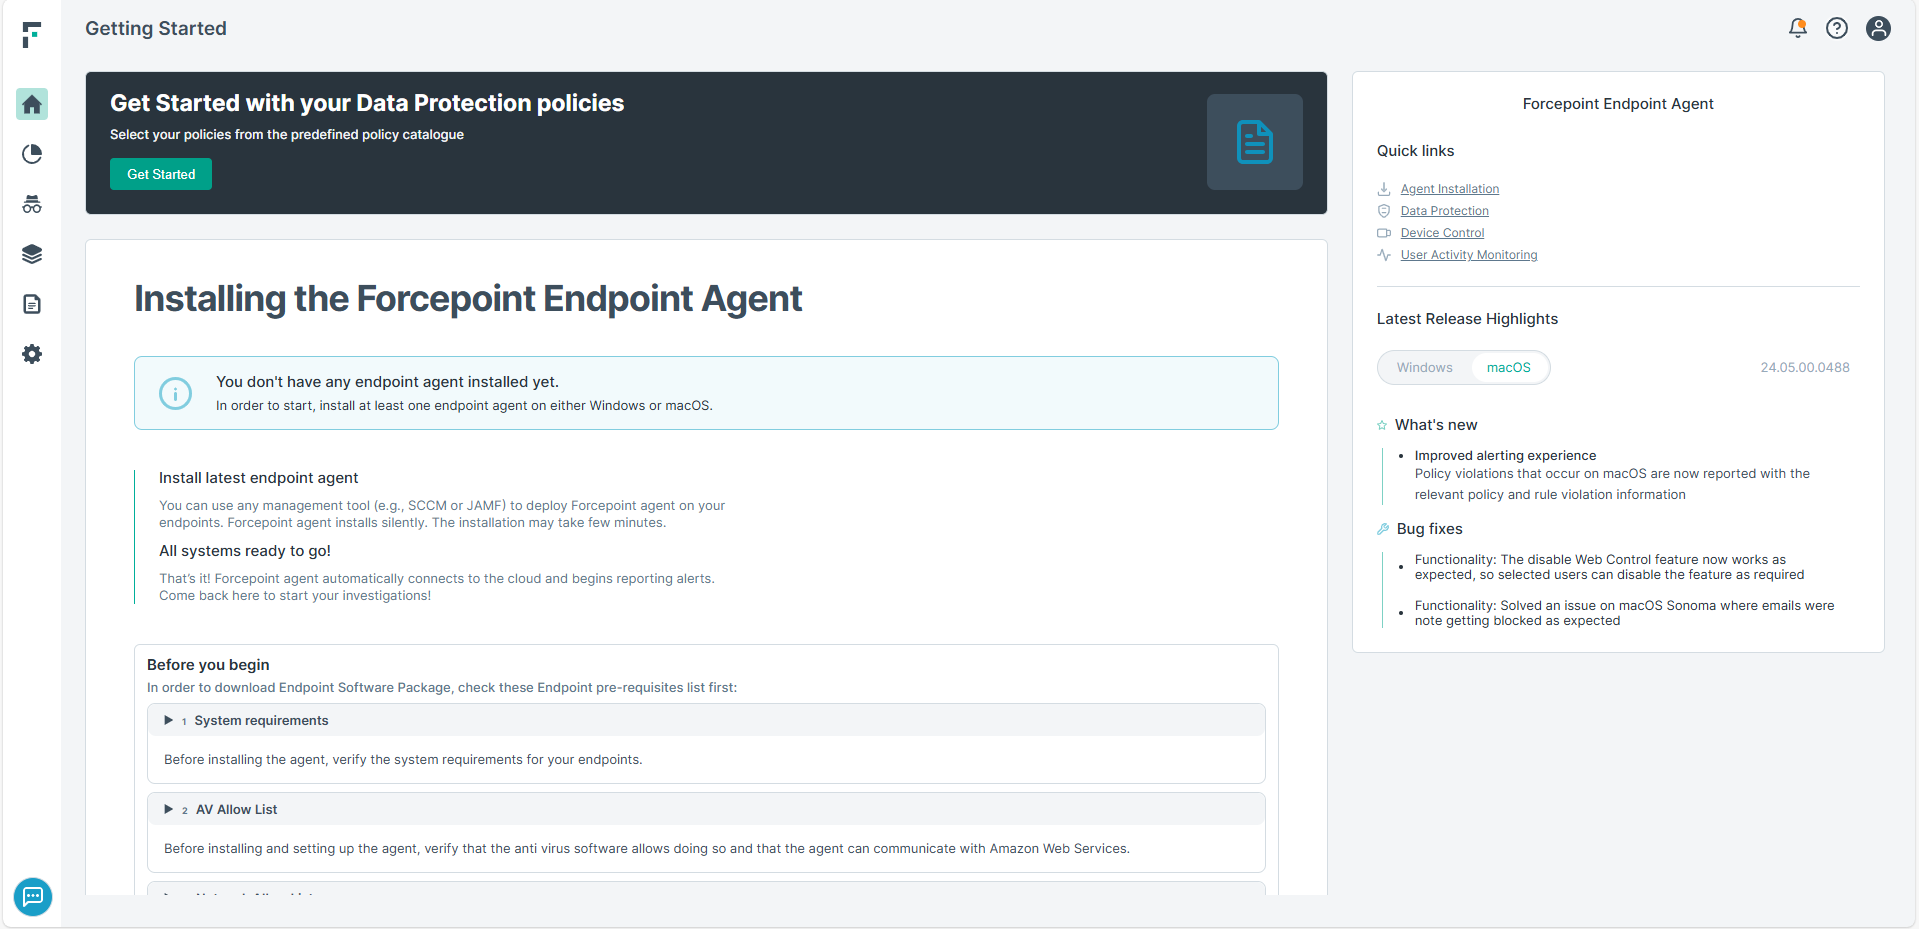
Task: Open the Home sidebar icon
Action: 32,104
